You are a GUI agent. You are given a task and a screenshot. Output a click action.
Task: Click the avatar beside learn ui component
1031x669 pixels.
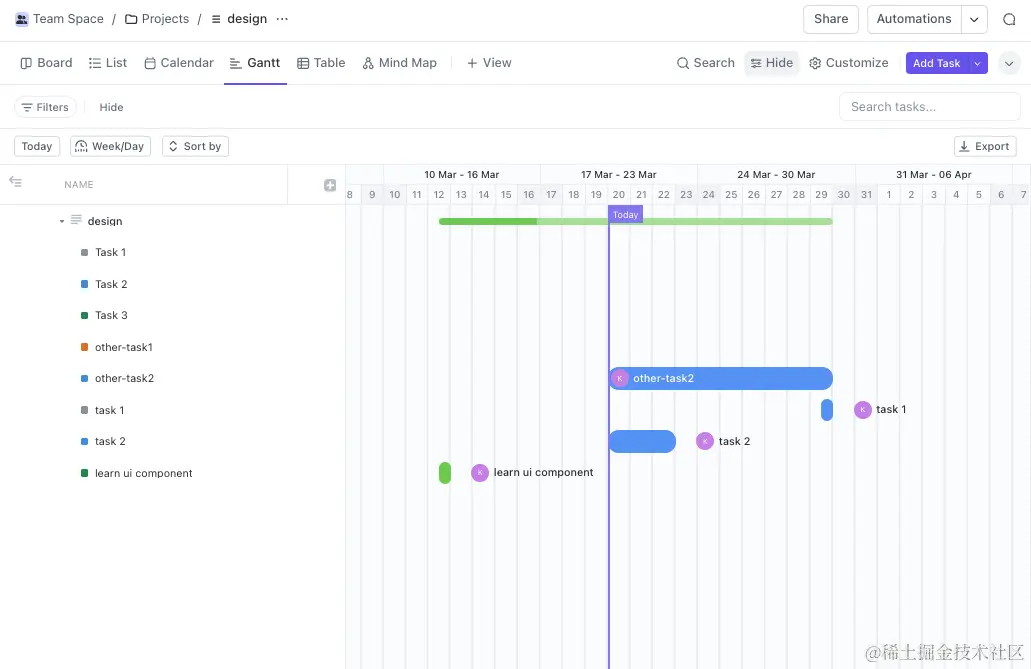tap(480, 473)
